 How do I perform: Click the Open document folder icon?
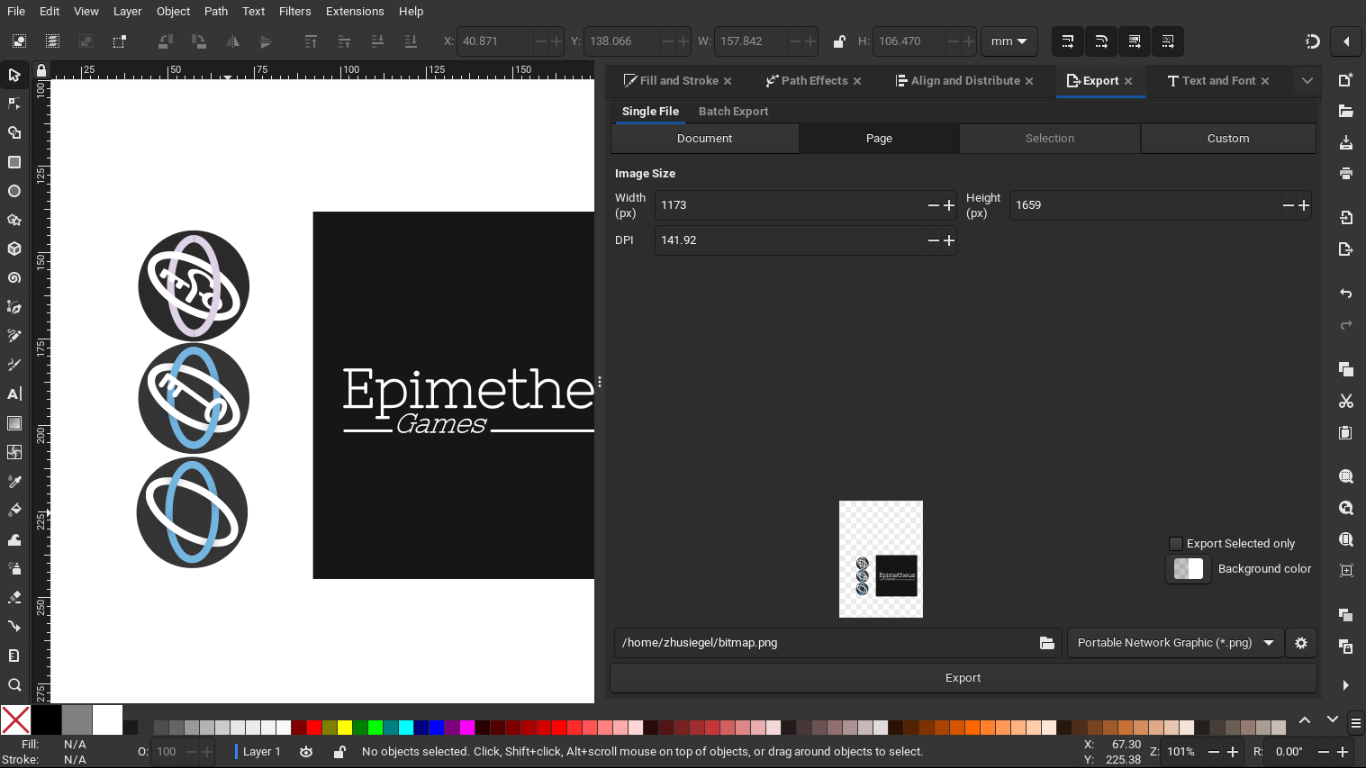[x=1346, y=112]
